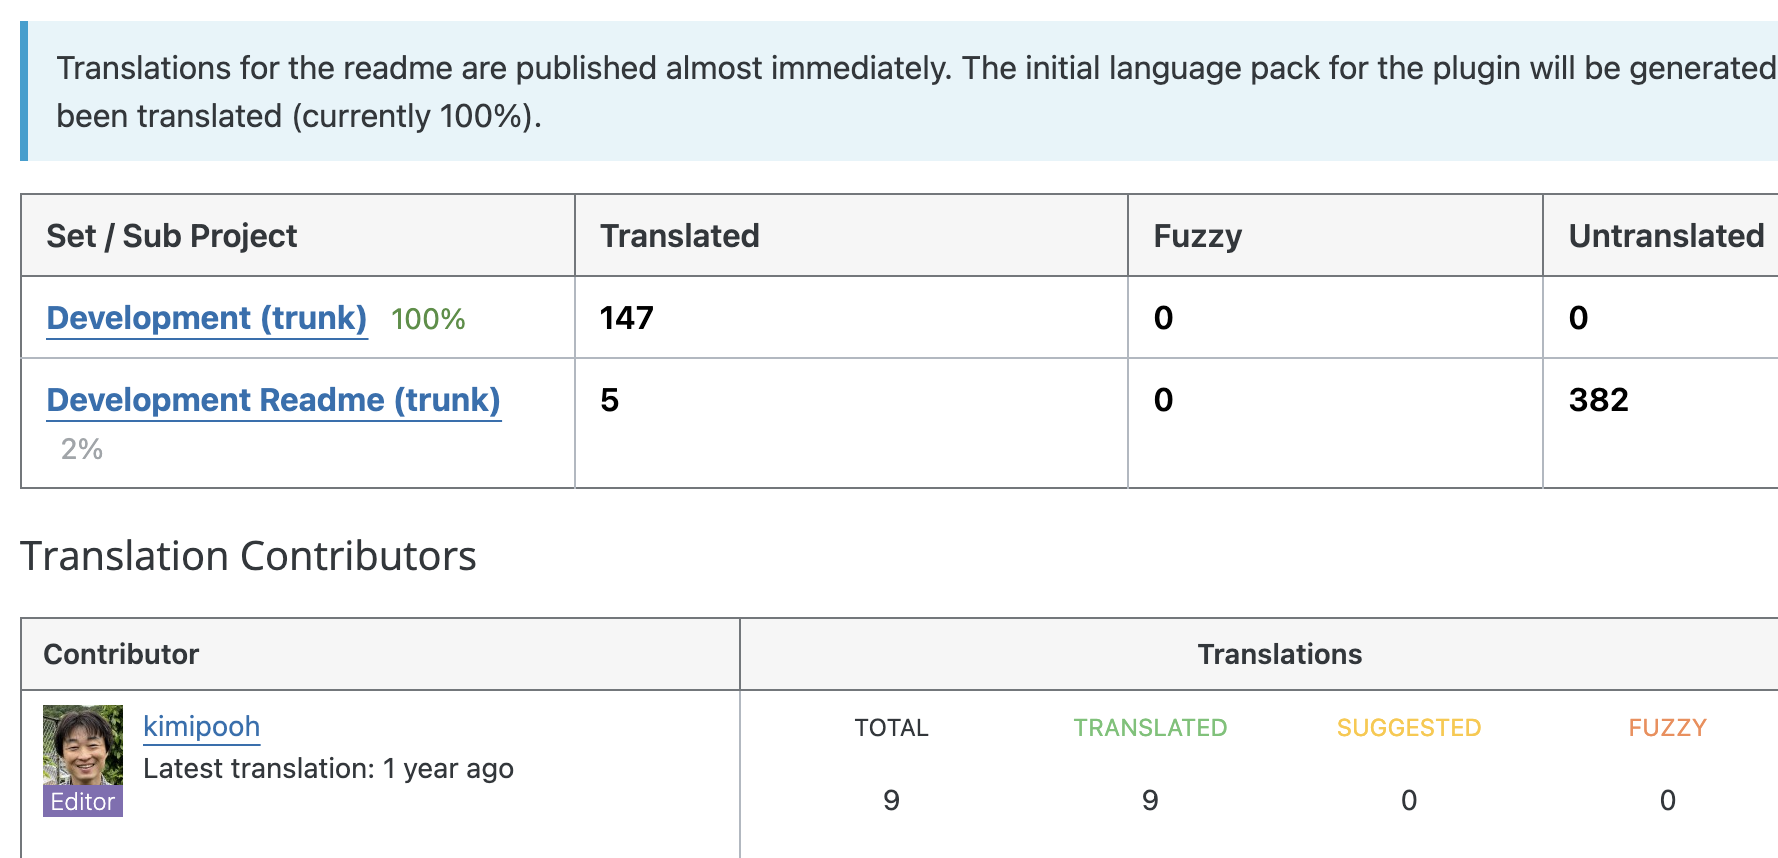The image size is (1778, 858).
Task: Click the 5 translated count for Readme
Action: pos(610,400)
